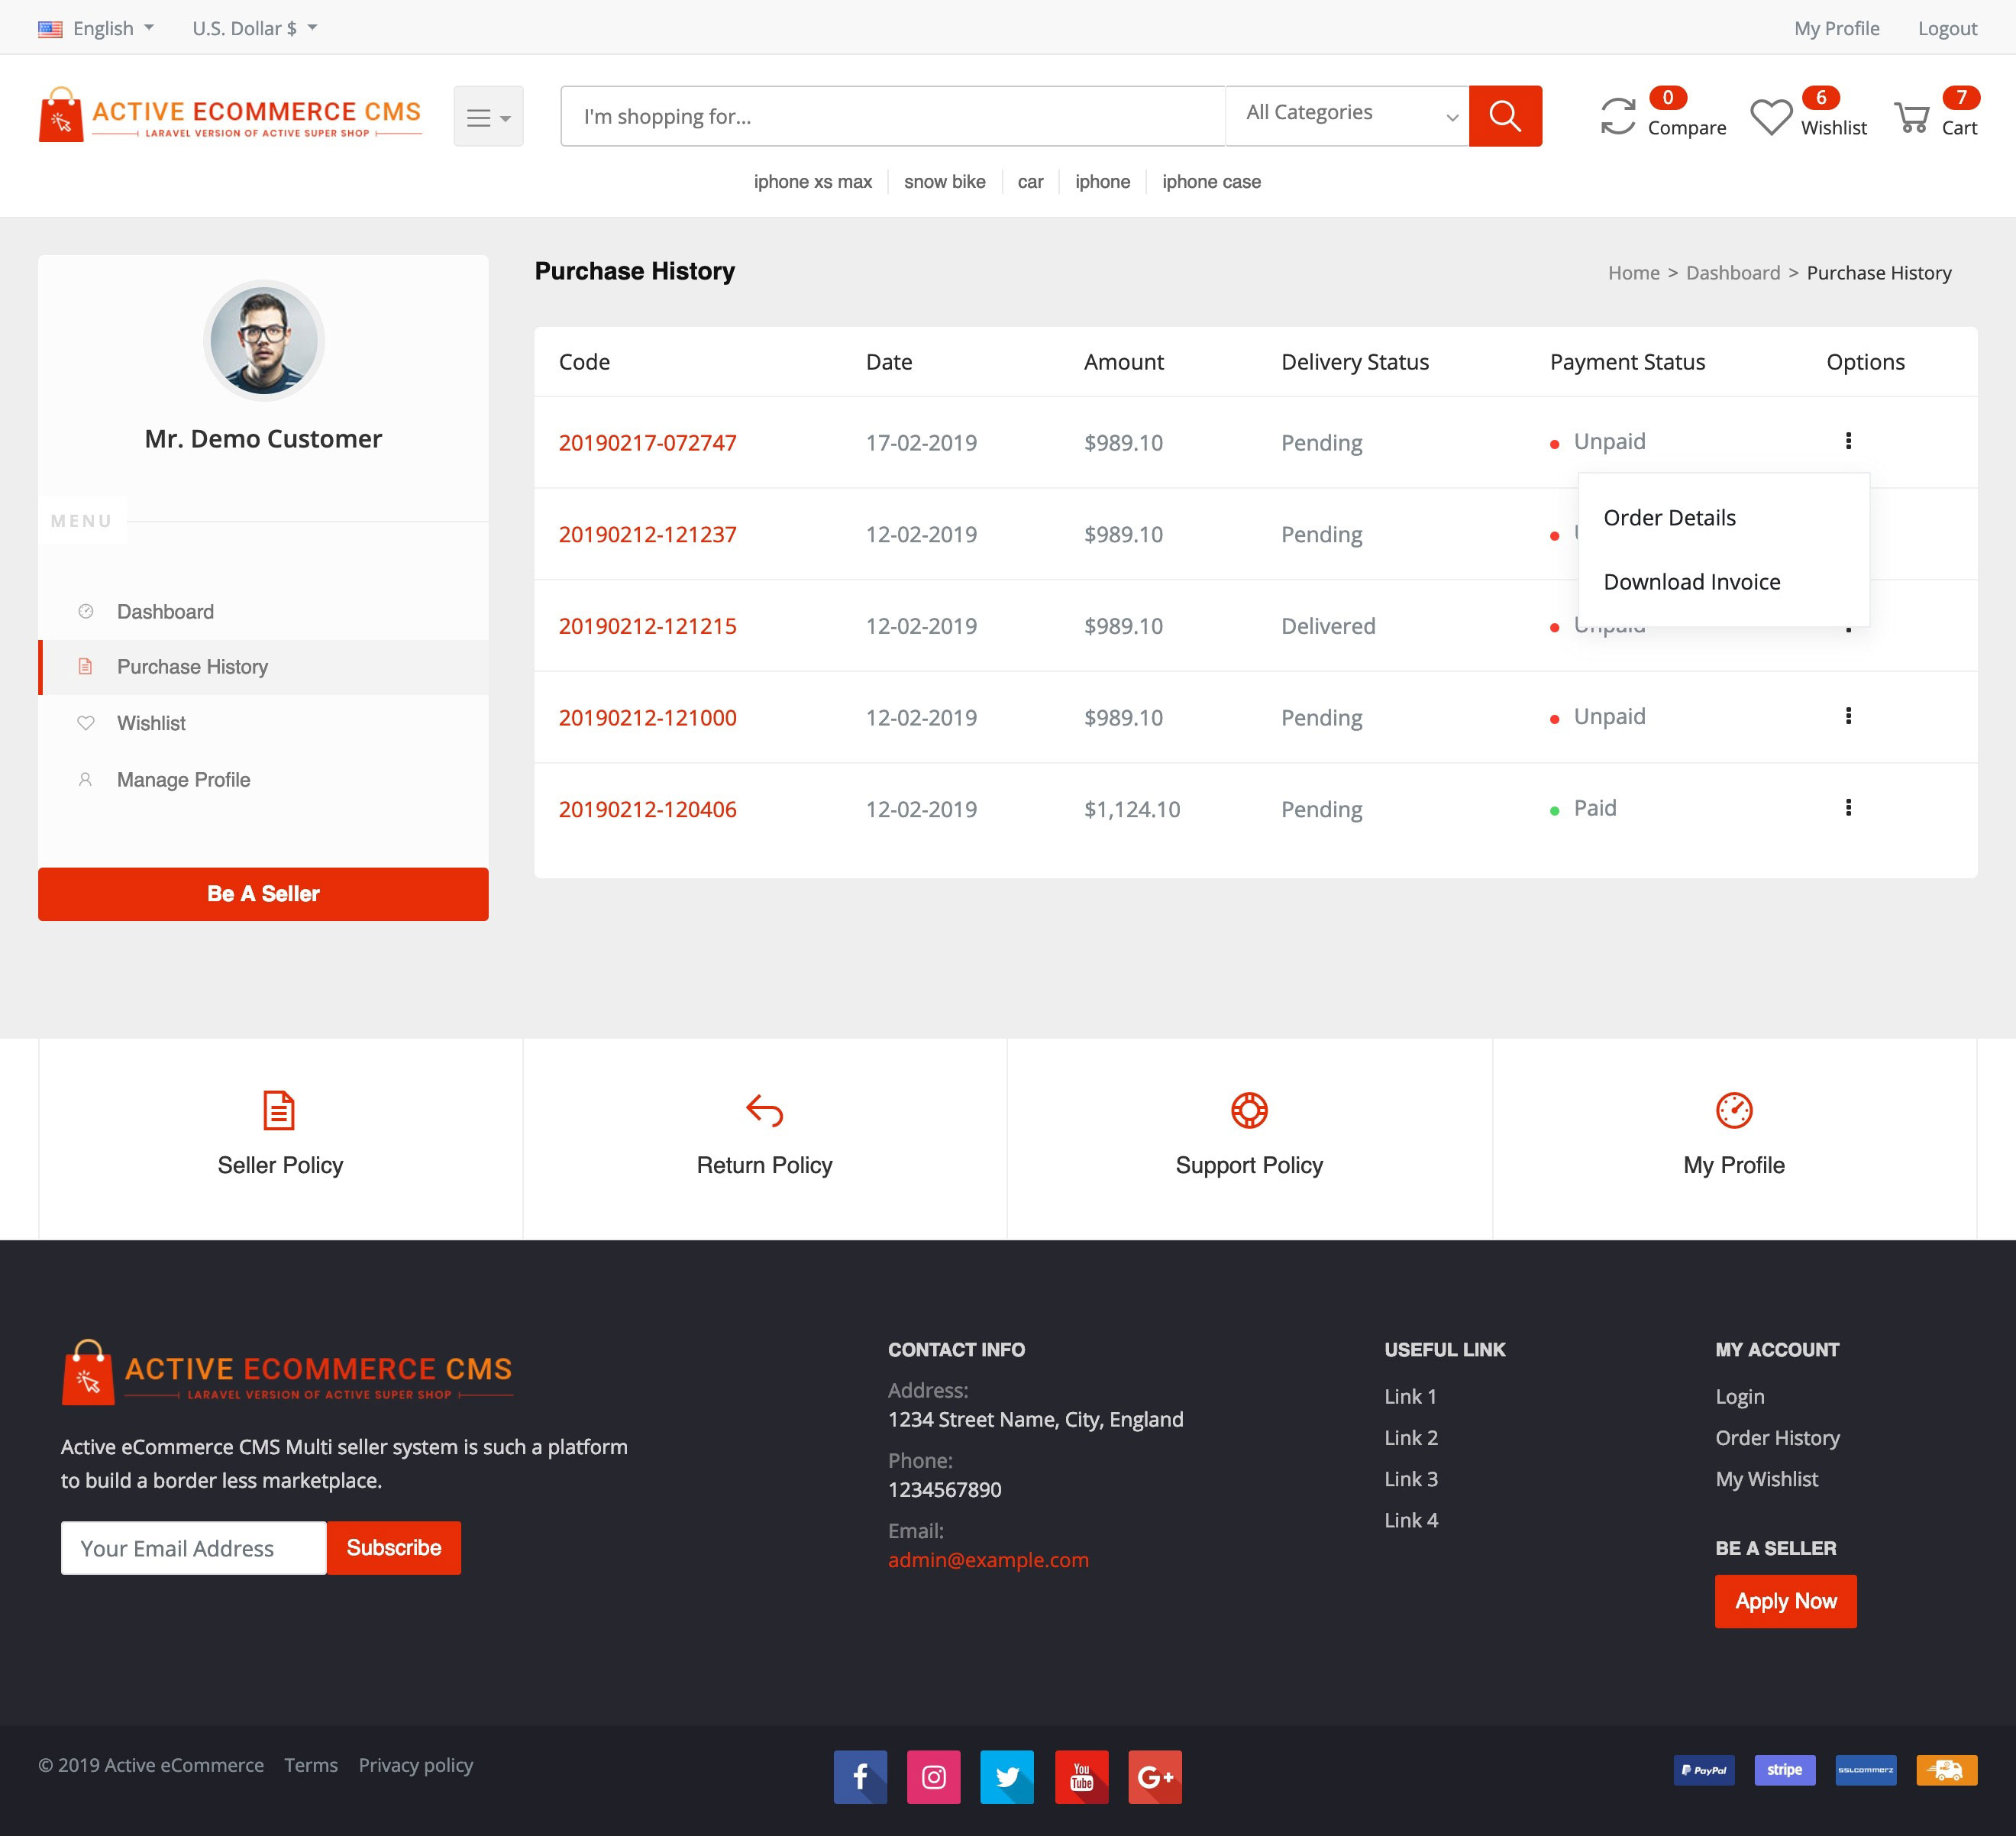Click the cash on delivery truck badge
The width and height of the screenshot is (2016, 1836).
pos(1947,1770)
